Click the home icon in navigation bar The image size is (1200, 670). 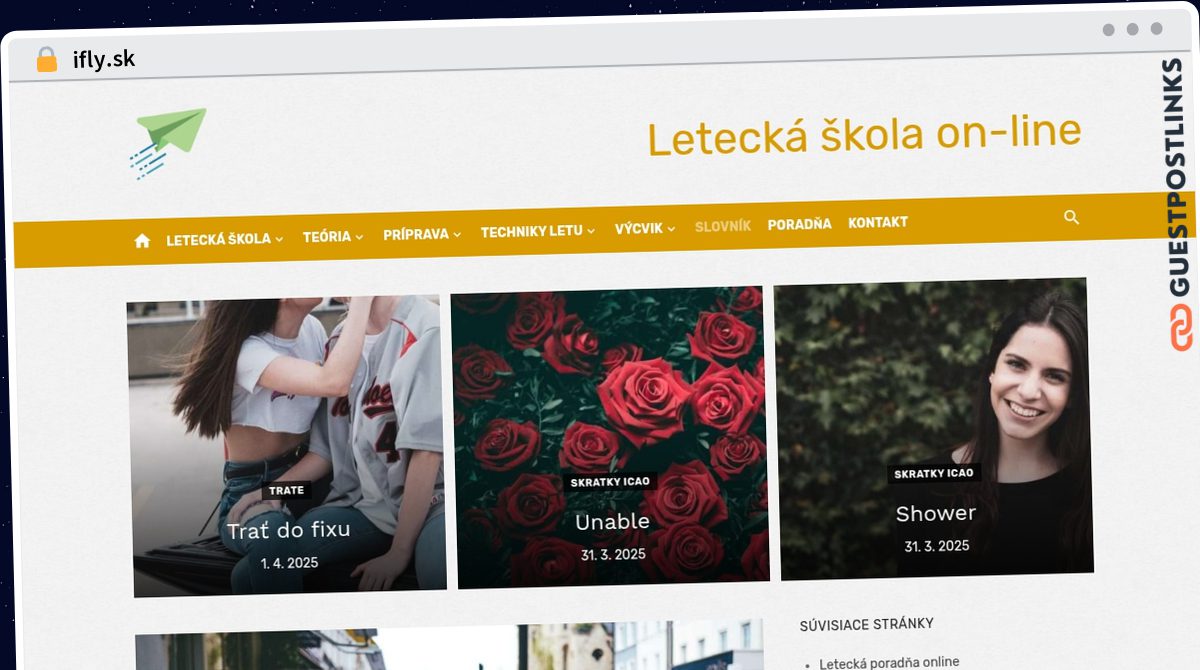[x=142, y=240]
